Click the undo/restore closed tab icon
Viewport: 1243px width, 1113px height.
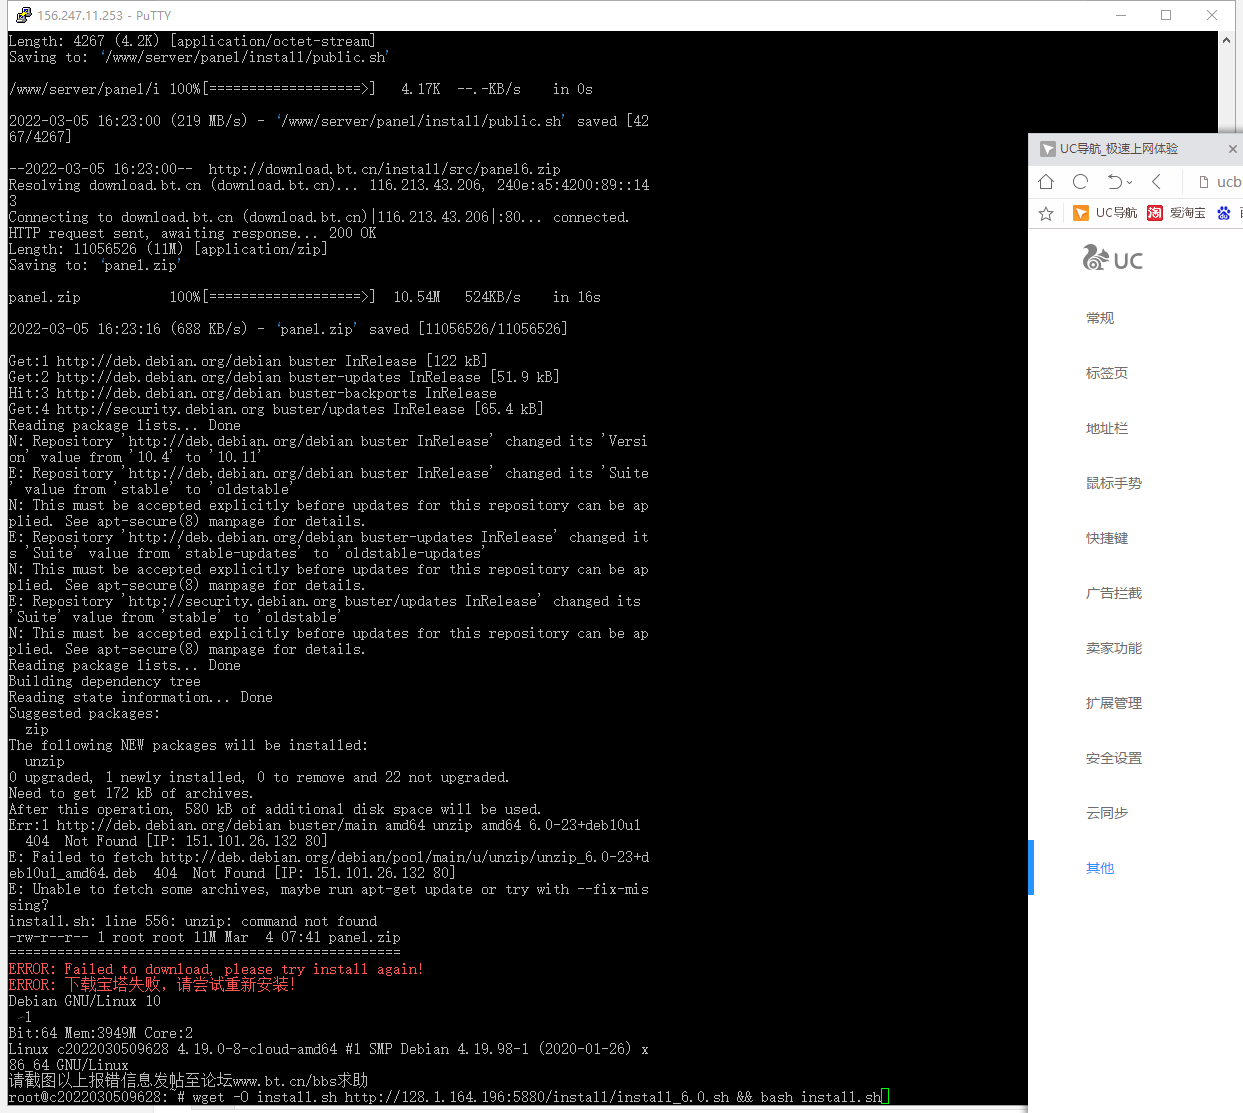click(x=1115, y=181)
